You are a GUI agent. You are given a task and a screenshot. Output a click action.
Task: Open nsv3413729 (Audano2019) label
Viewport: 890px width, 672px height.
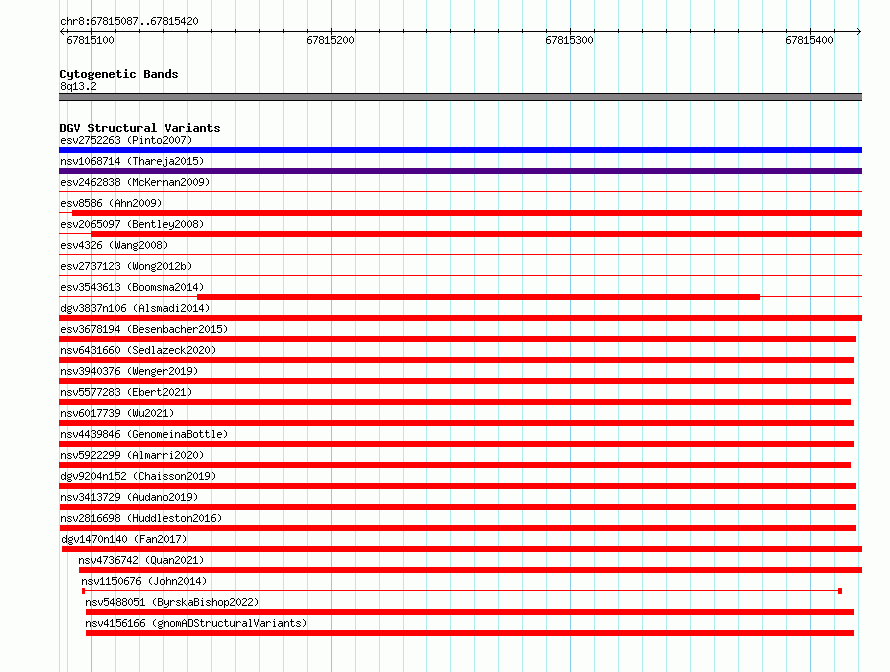click(x=129, y=497)
